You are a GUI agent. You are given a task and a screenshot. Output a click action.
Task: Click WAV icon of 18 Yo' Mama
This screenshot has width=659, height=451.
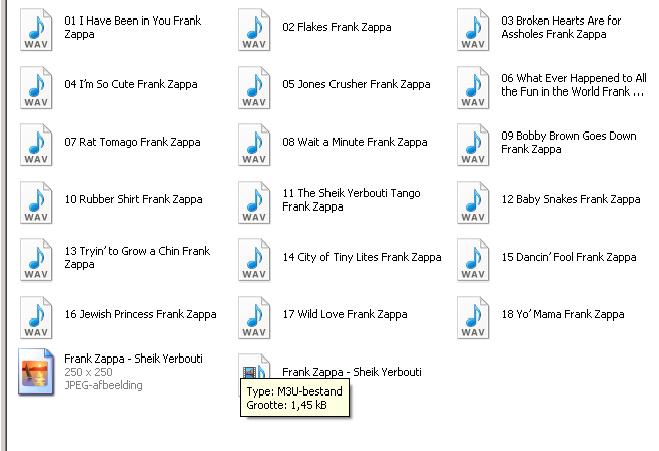473,318
